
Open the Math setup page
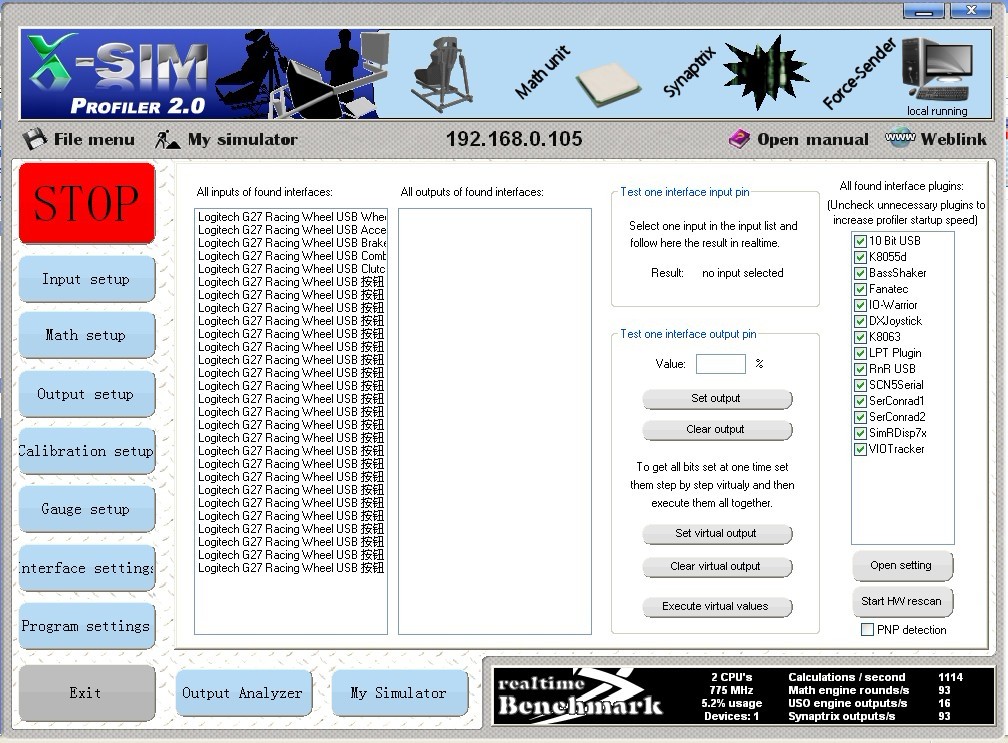pyautogui.click(x=87, y=336)
